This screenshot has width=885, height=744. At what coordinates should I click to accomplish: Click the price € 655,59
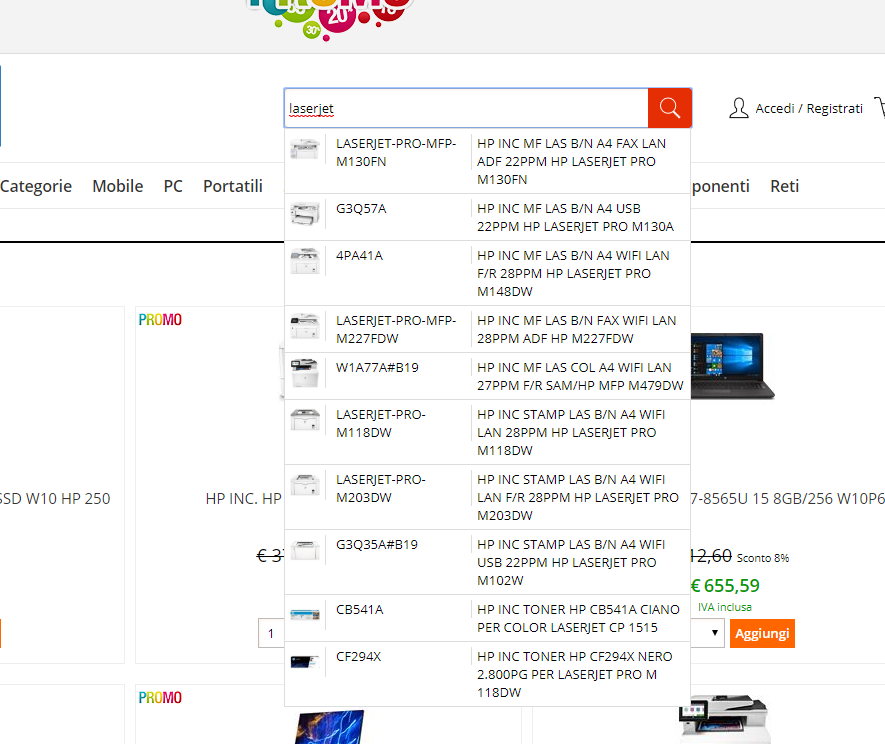click(x=725, y=585)
